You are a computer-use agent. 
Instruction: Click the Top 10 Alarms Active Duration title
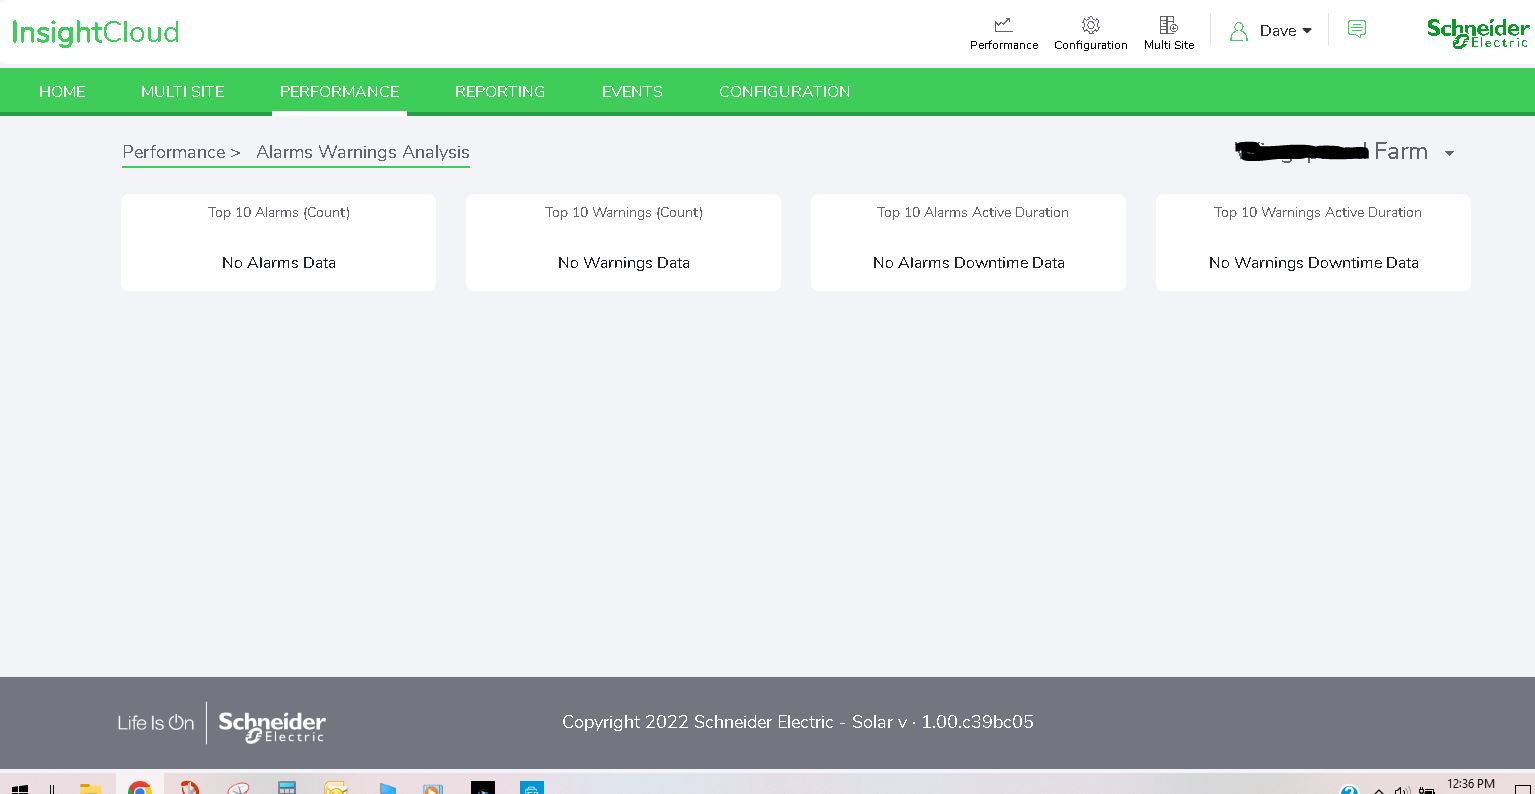click(x=973, y=212)
